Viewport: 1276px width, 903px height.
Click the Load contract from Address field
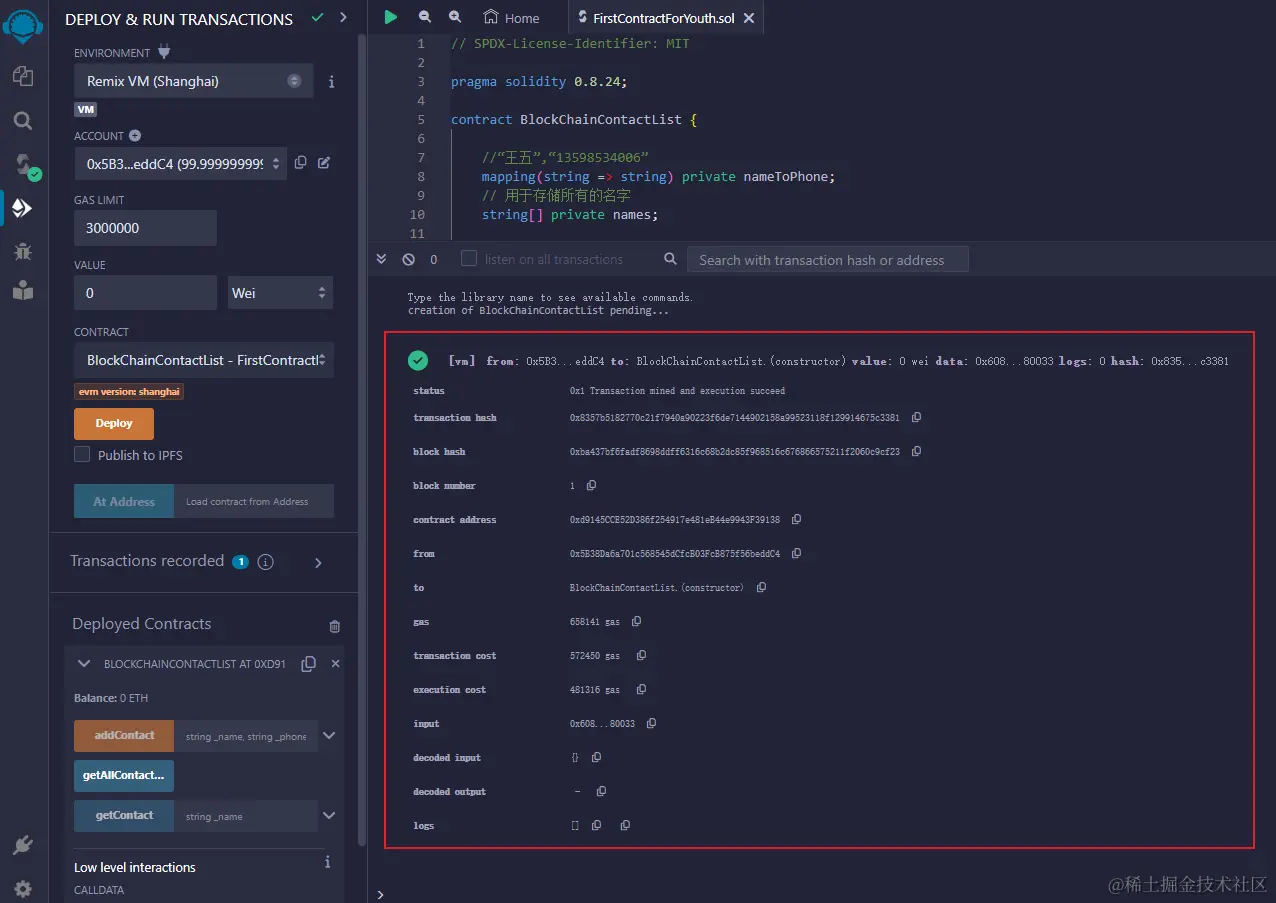254,501
